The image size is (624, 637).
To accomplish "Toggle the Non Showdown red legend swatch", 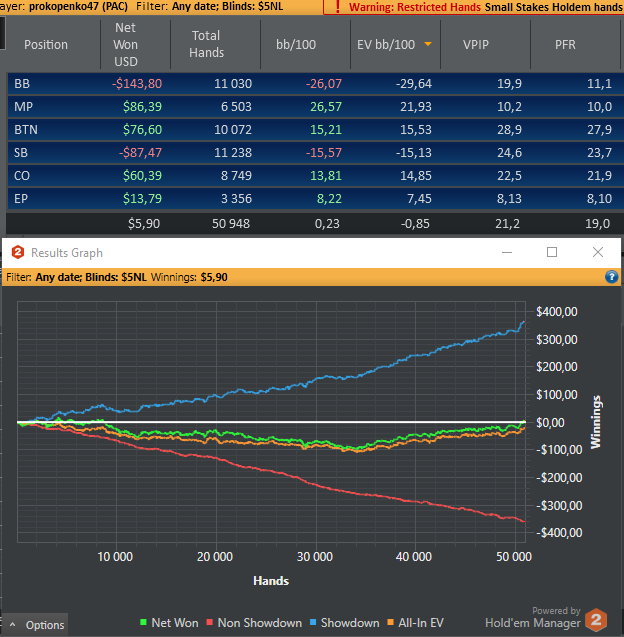I will coord(210,622).
